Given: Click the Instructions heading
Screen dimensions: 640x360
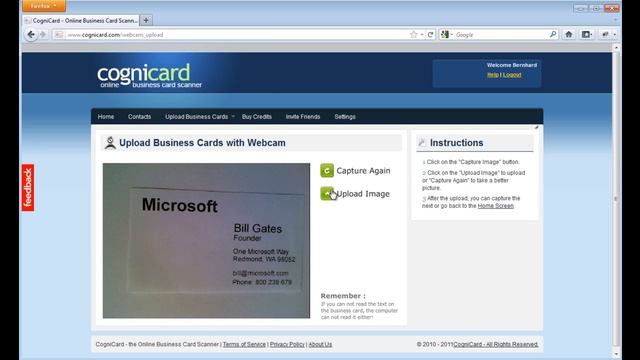Looking at the screenshot, I should (456, 143).
